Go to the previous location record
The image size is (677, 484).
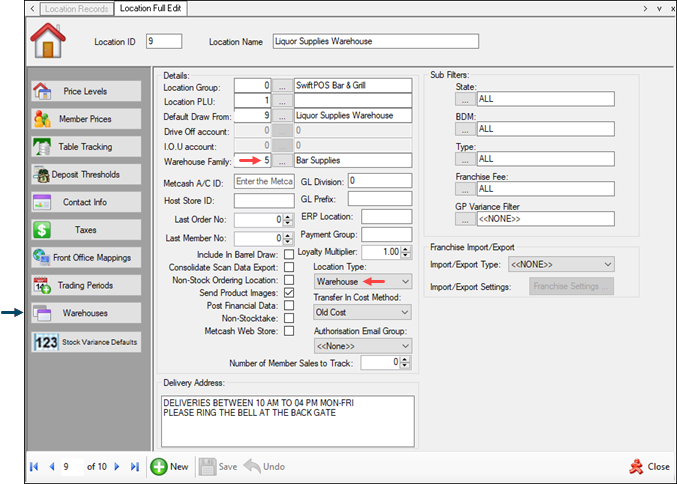point(52,467)
